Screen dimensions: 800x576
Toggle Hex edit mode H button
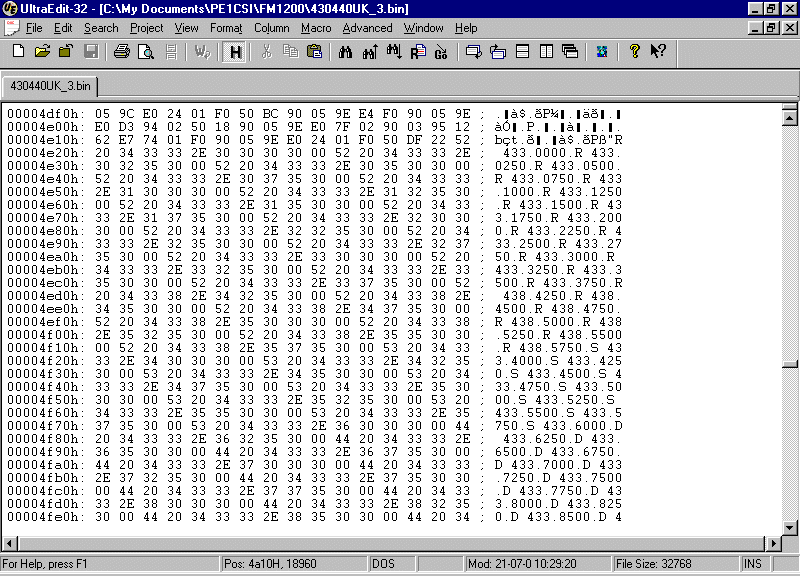click(x=235, y=52)
